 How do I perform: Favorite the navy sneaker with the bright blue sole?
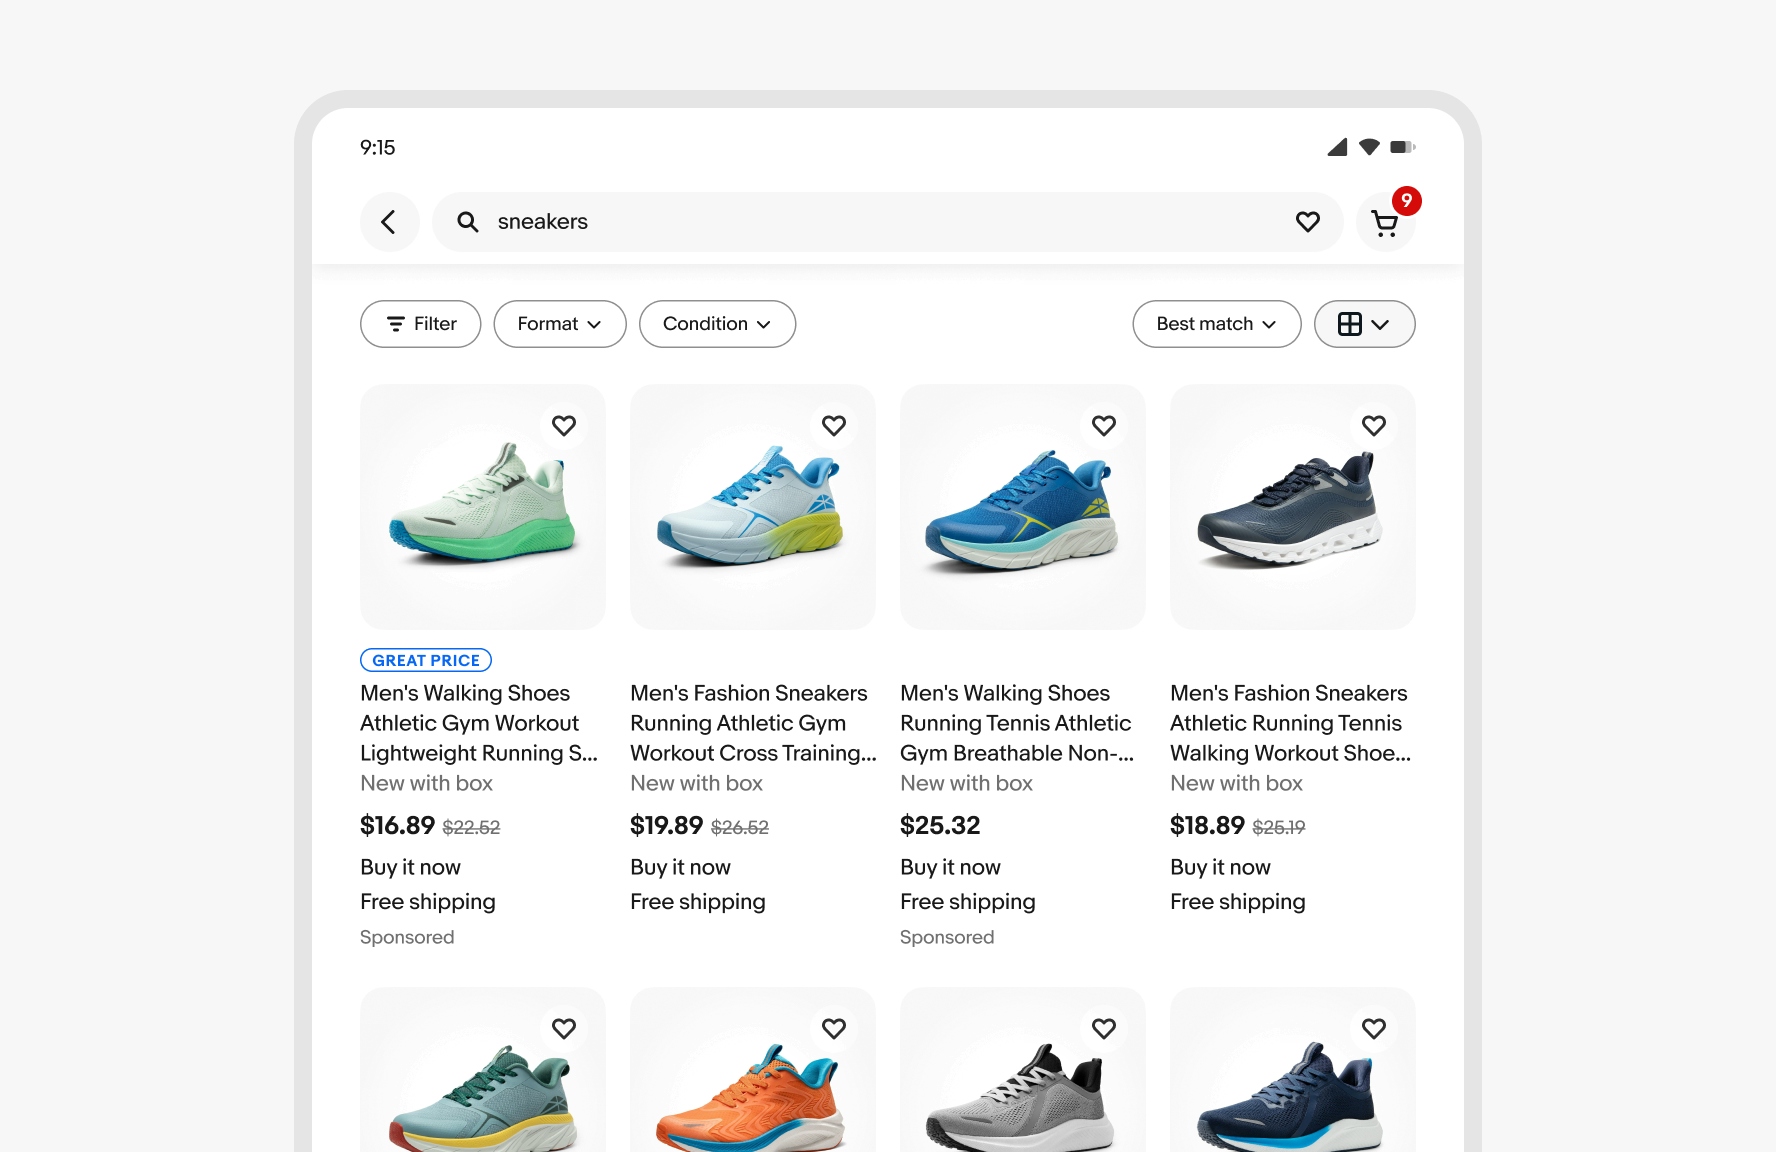tap(1374, 1029)
